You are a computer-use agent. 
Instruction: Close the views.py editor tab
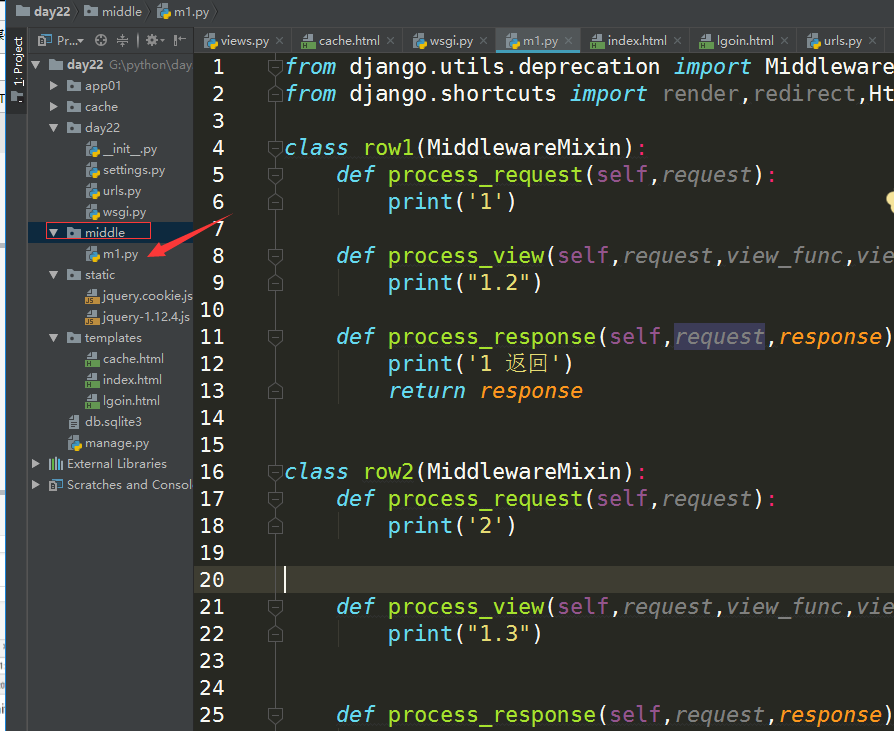tap(279, 41)
